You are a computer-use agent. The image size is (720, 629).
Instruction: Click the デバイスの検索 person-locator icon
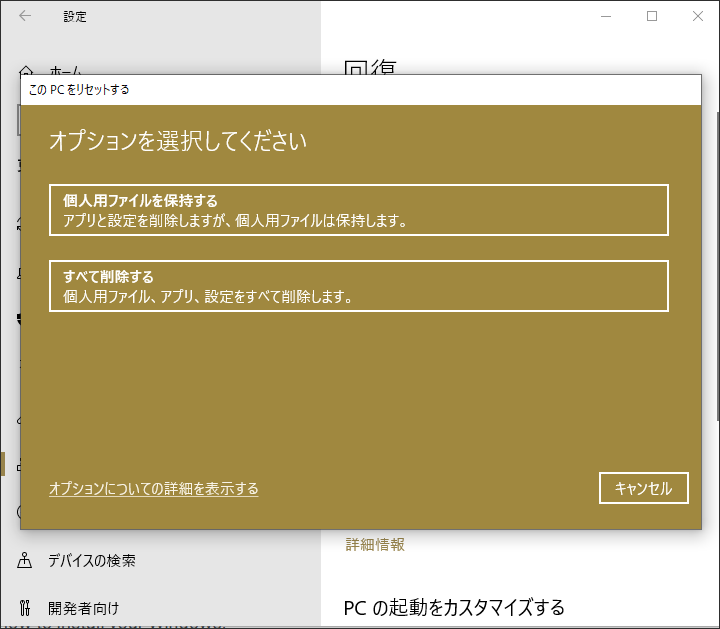(24, 560)
